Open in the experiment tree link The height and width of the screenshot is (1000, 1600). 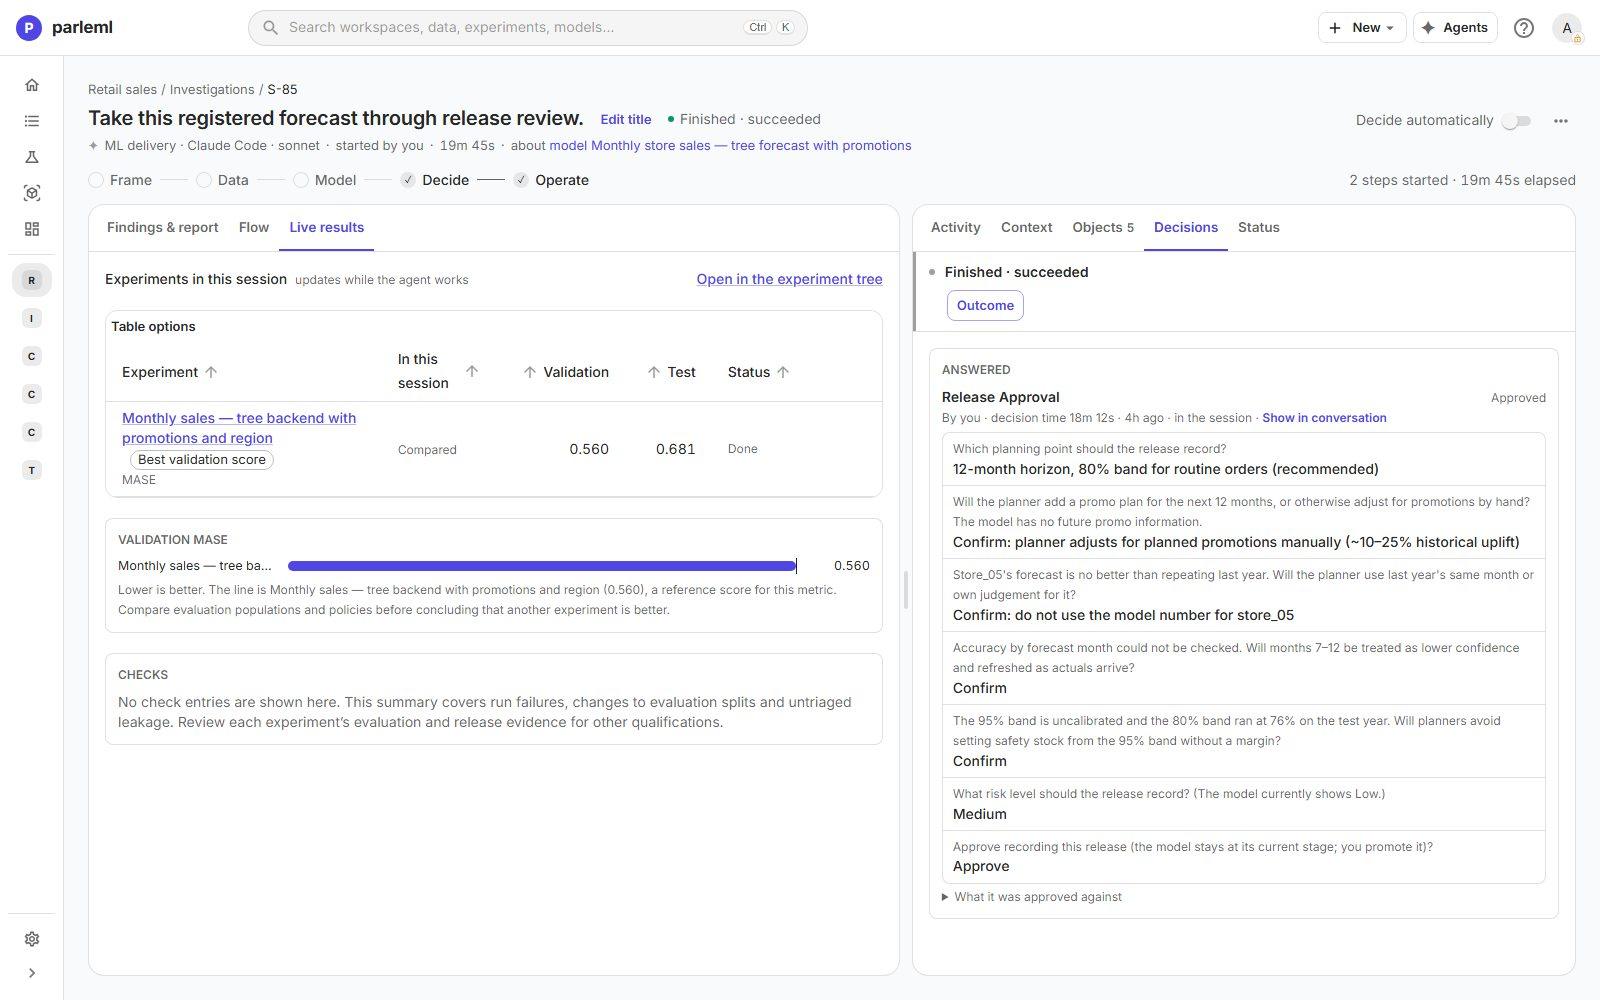coord(790,280)
